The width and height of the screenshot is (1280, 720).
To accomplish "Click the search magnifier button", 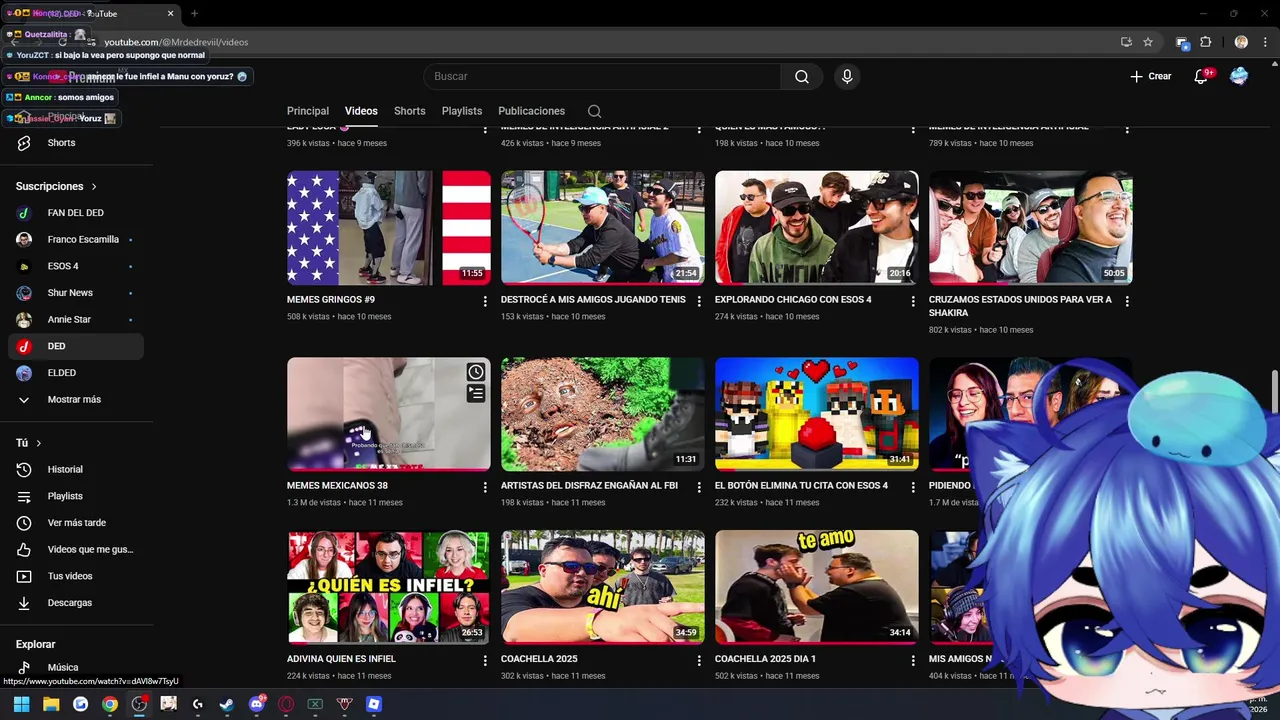I will click(802, 76).
